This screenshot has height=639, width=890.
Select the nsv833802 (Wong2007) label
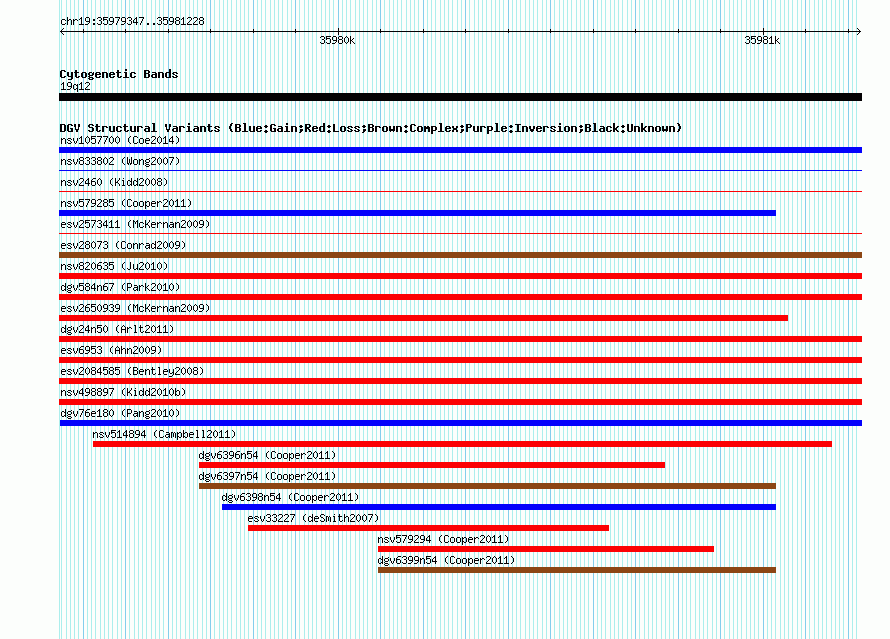coord(120,161)
